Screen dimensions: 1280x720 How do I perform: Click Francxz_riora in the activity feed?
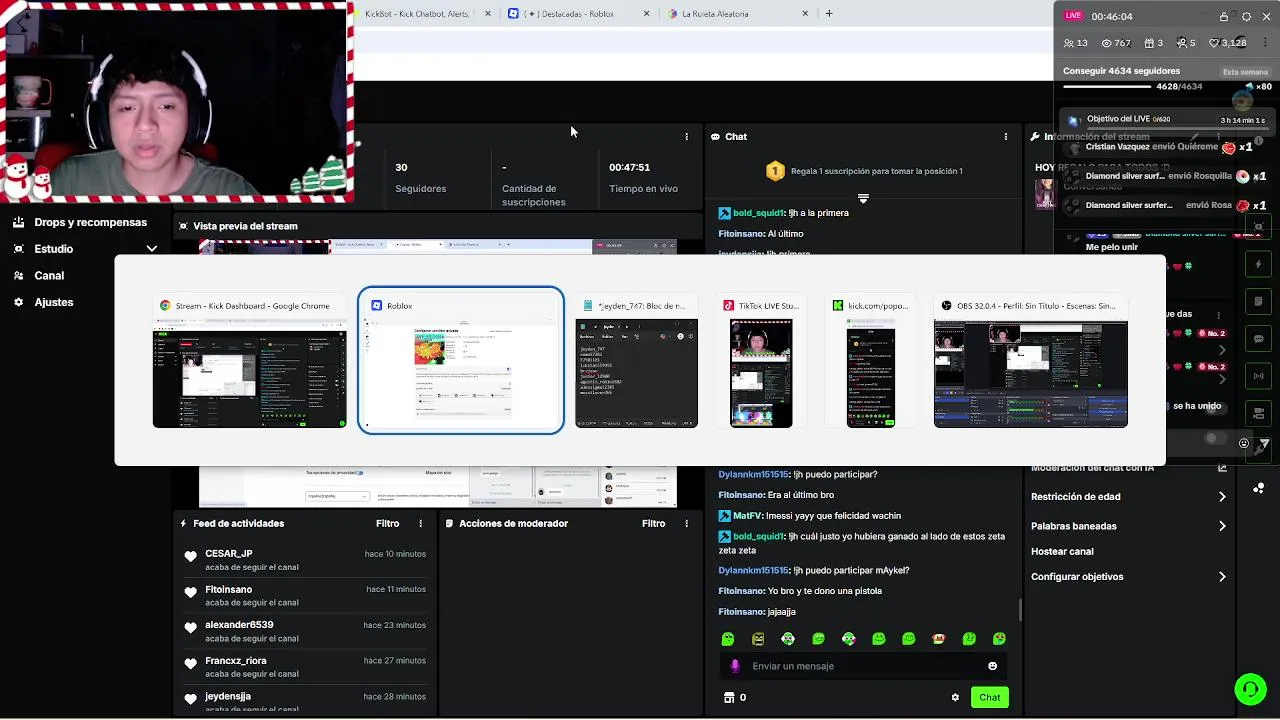[x=236, y=661]
